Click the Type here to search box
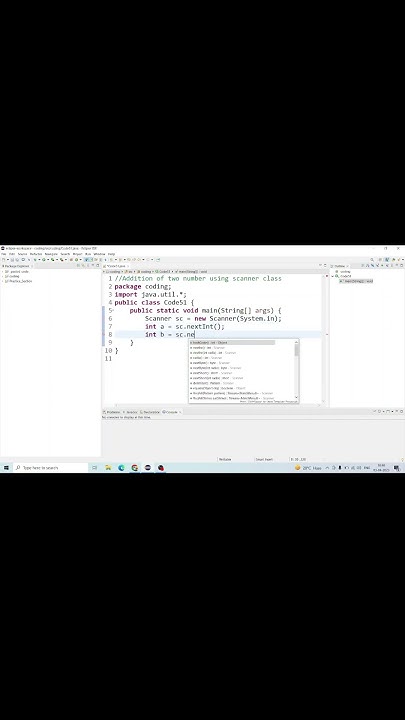 (x=51, y=467)
